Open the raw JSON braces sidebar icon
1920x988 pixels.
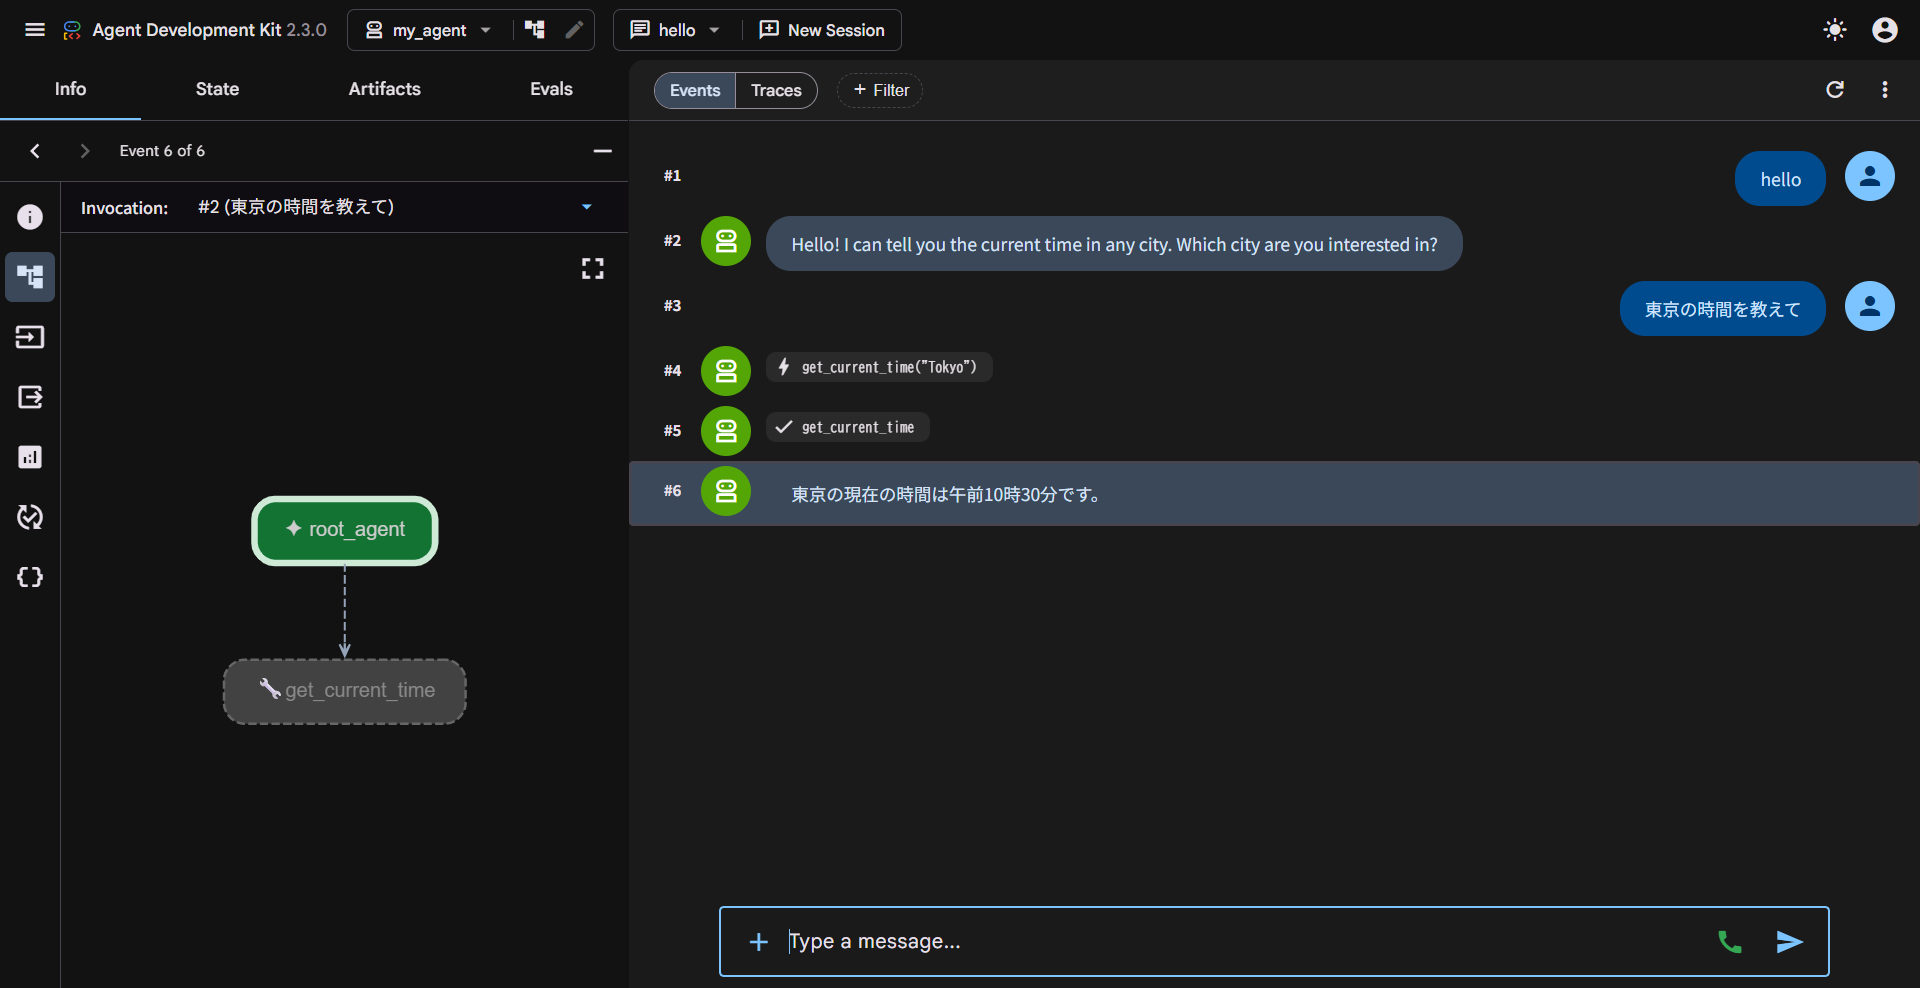[30, 577]
